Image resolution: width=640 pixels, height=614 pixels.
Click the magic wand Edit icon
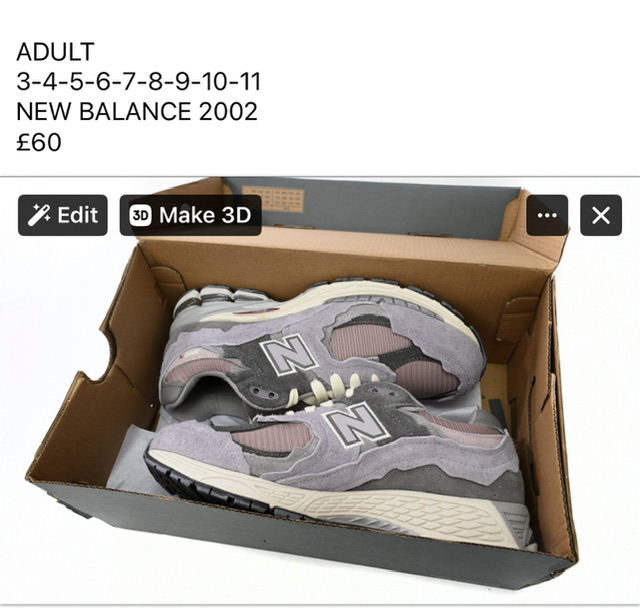coord(39,215)
